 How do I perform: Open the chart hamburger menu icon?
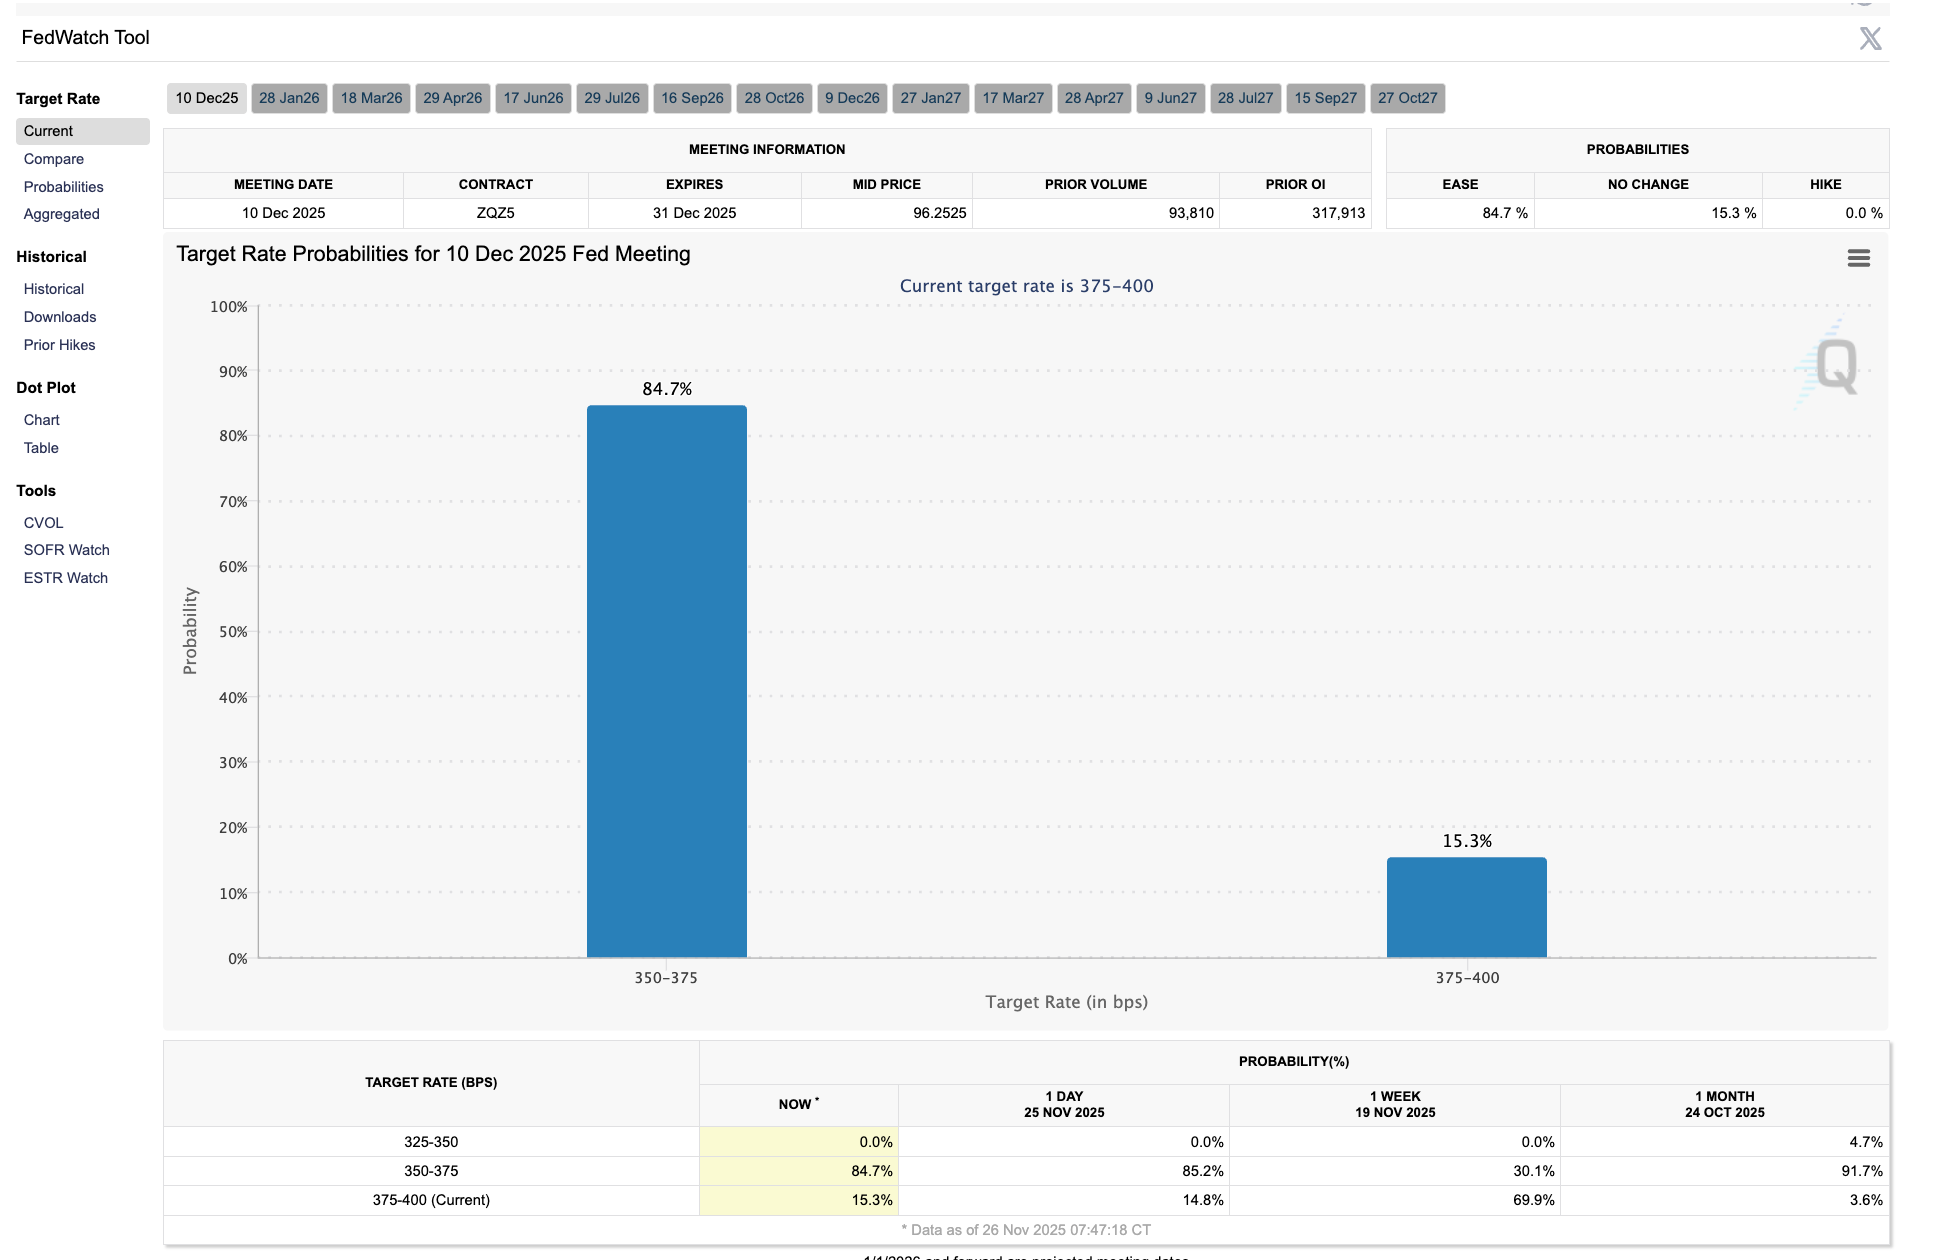(1858, 258)
